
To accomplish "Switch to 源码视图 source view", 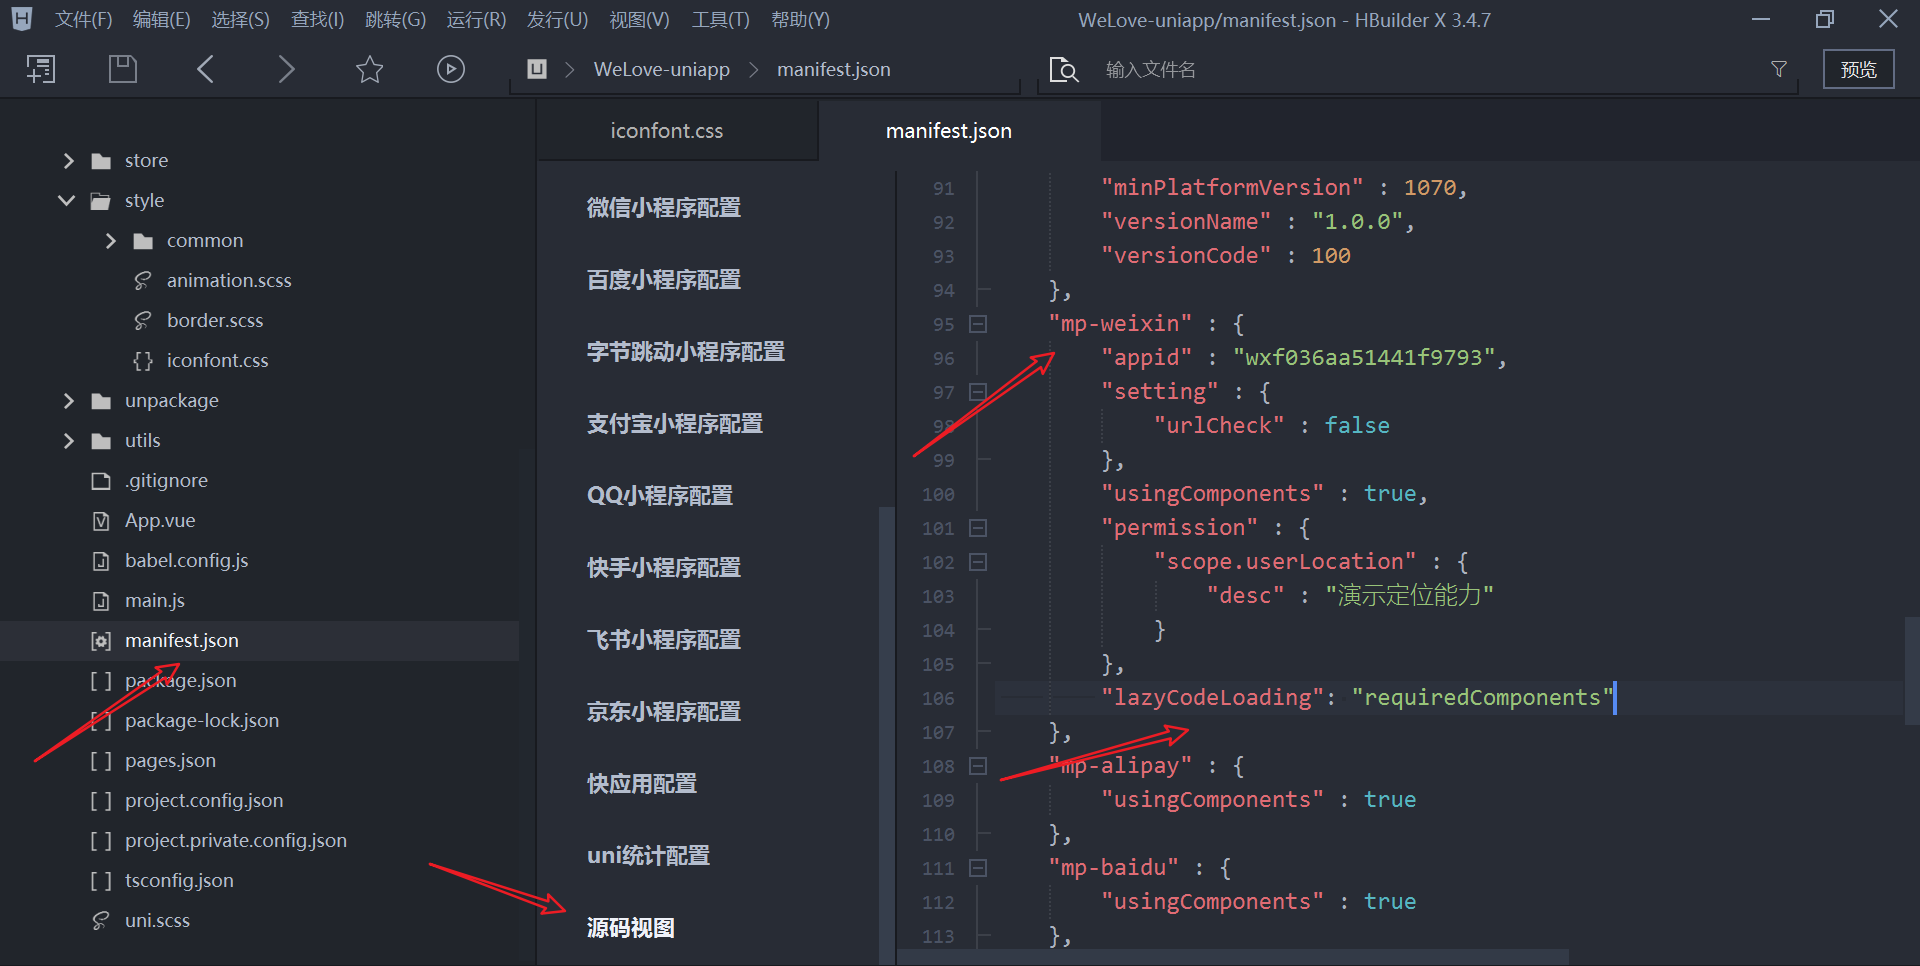I will [631, 928].
